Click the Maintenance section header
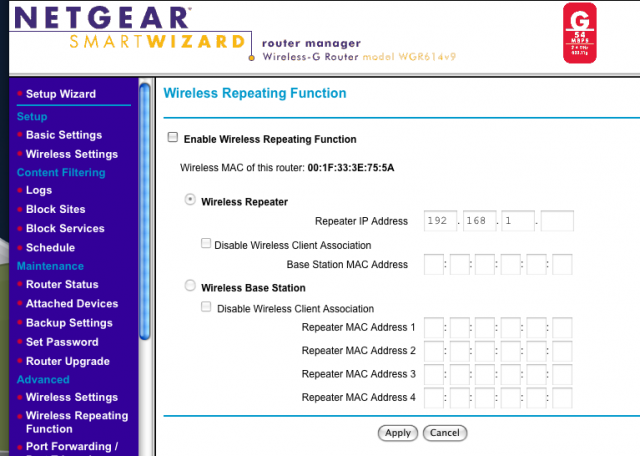 coord(50,266)
